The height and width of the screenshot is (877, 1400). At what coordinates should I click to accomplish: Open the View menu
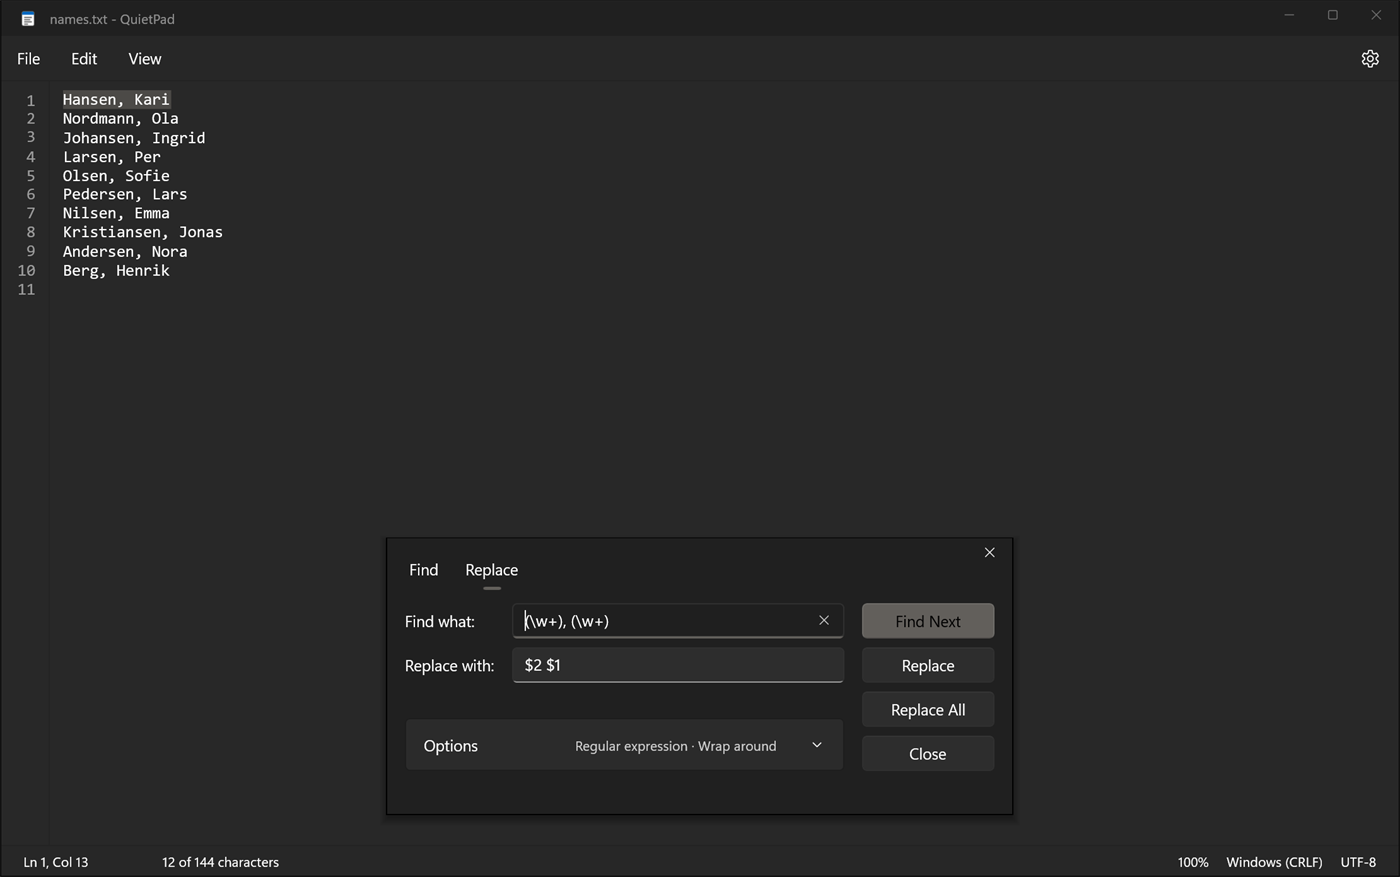pos(145,59)
